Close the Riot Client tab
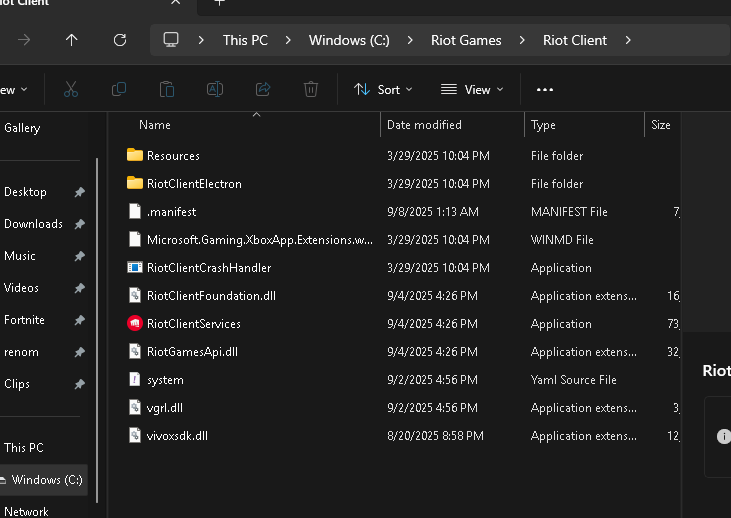 175,2
